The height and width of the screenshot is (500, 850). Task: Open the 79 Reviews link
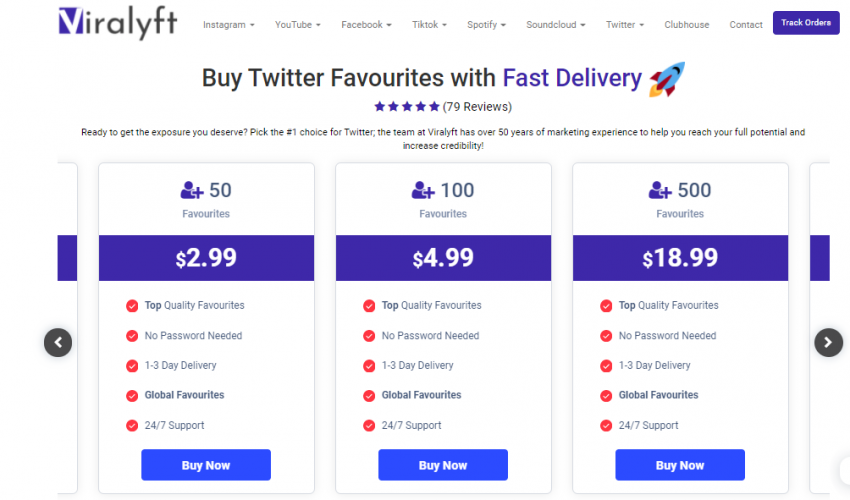[477, 107]
